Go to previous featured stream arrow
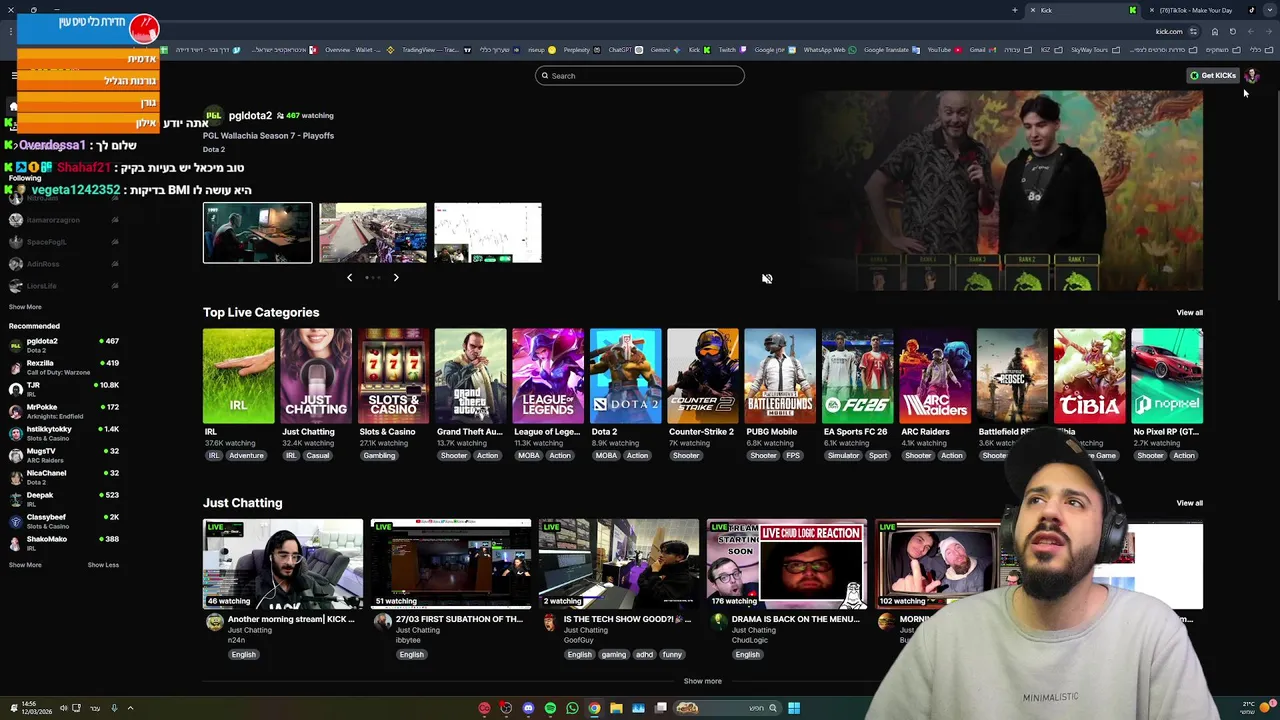This screenshot has height=720, width=1280. [x=349, y=277]
